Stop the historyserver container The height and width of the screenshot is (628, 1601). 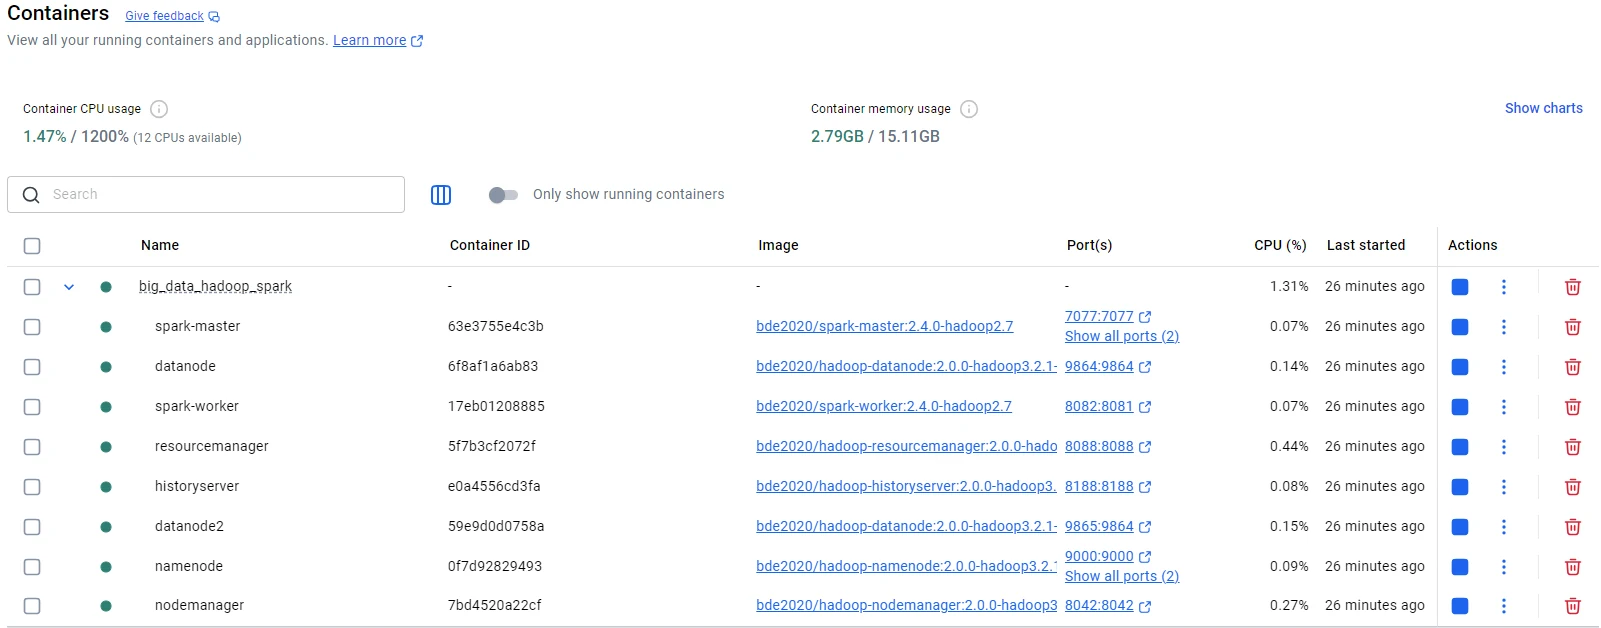[x=1460, y=487]
